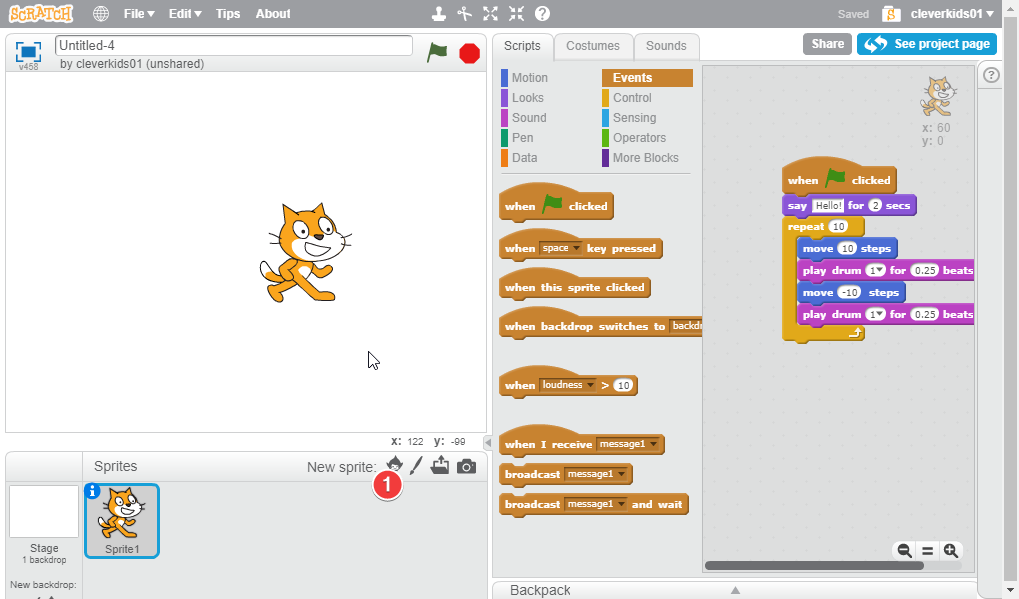Click the cat sprite on stage
This screenshot has height=599, width=1019.
(x=305, y=253)
